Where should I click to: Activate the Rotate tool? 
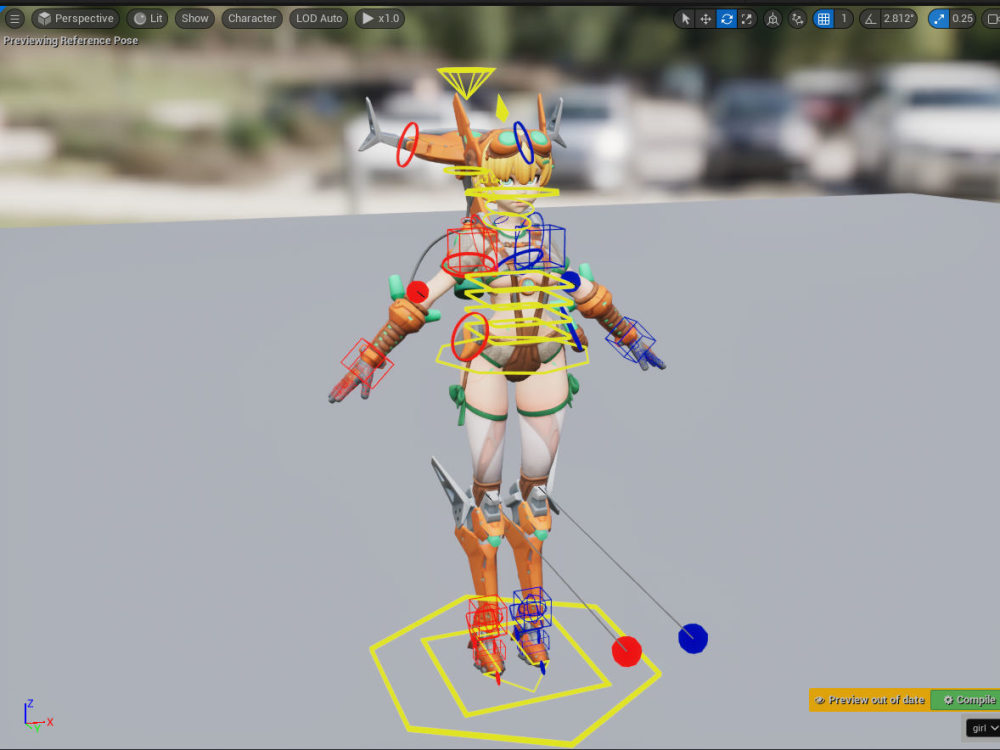coord(726,18)
